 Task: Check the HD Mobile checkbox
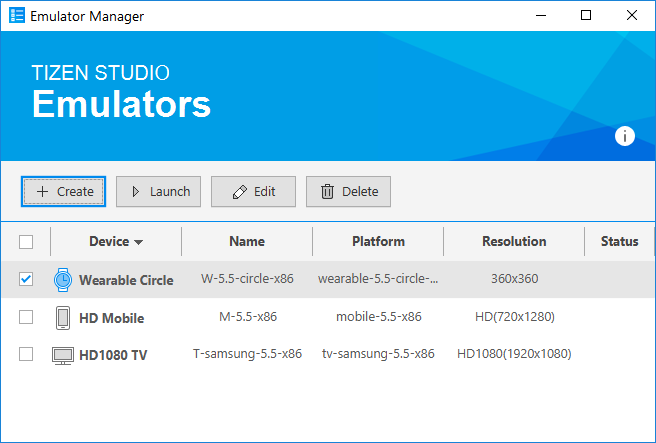(x=26, y=318)
